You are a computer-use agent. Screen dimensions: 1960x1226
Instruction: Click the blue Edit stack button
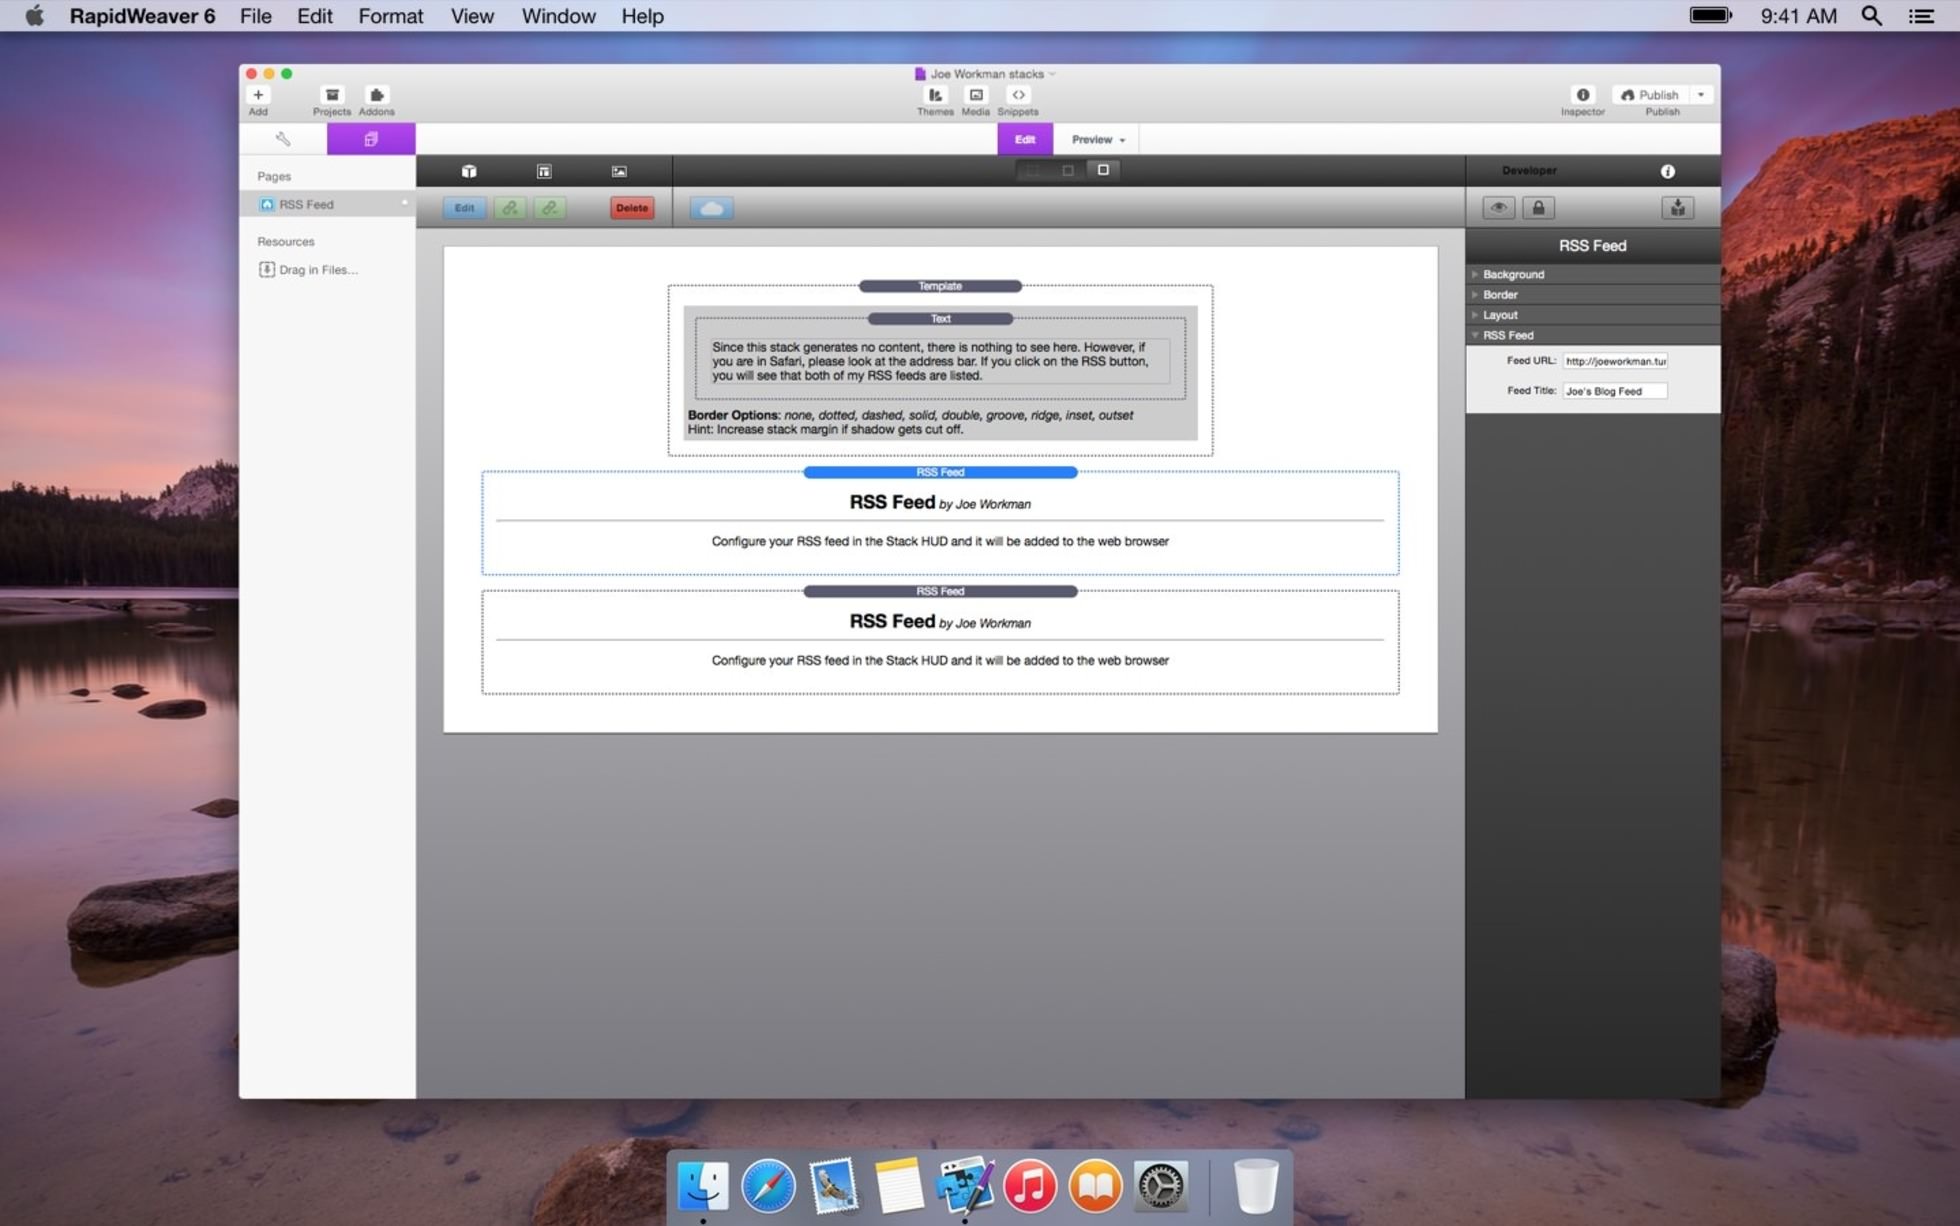tap(464, 208)
